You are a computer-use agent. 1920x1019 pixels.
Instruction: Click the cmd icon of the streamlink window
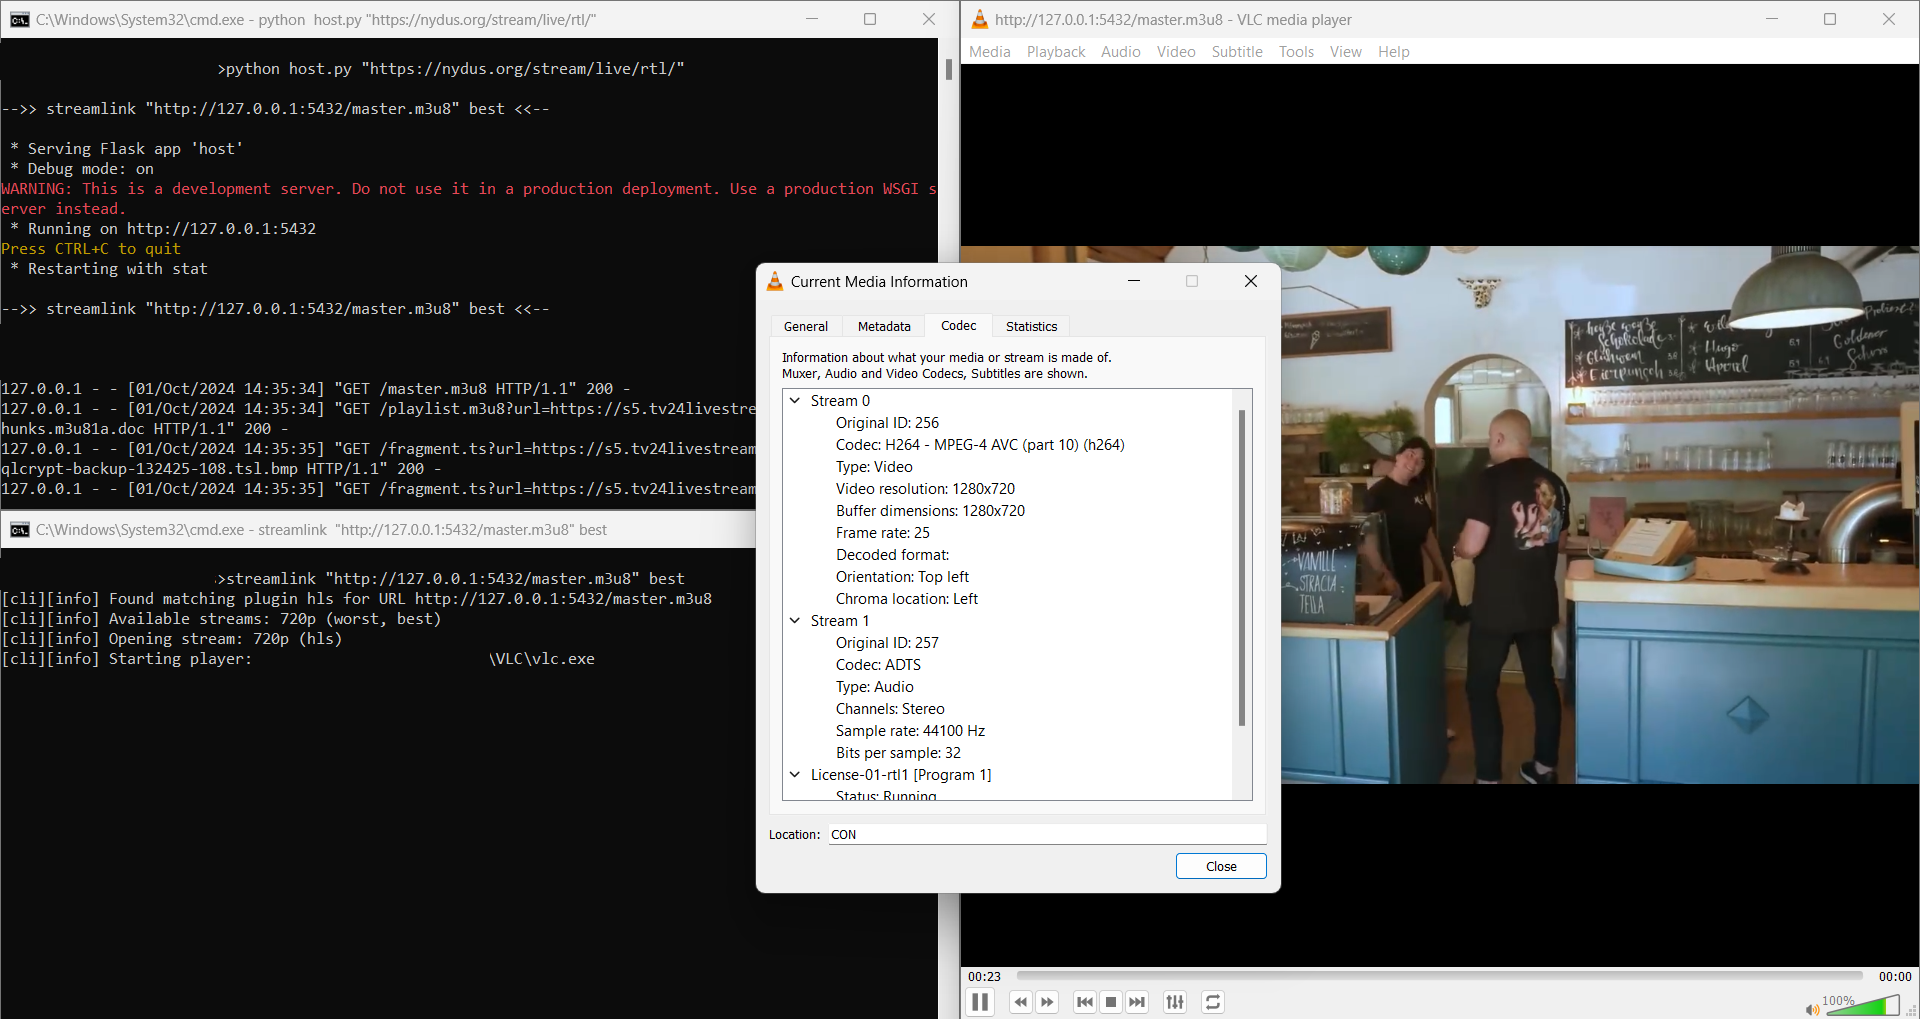[20, 530]
